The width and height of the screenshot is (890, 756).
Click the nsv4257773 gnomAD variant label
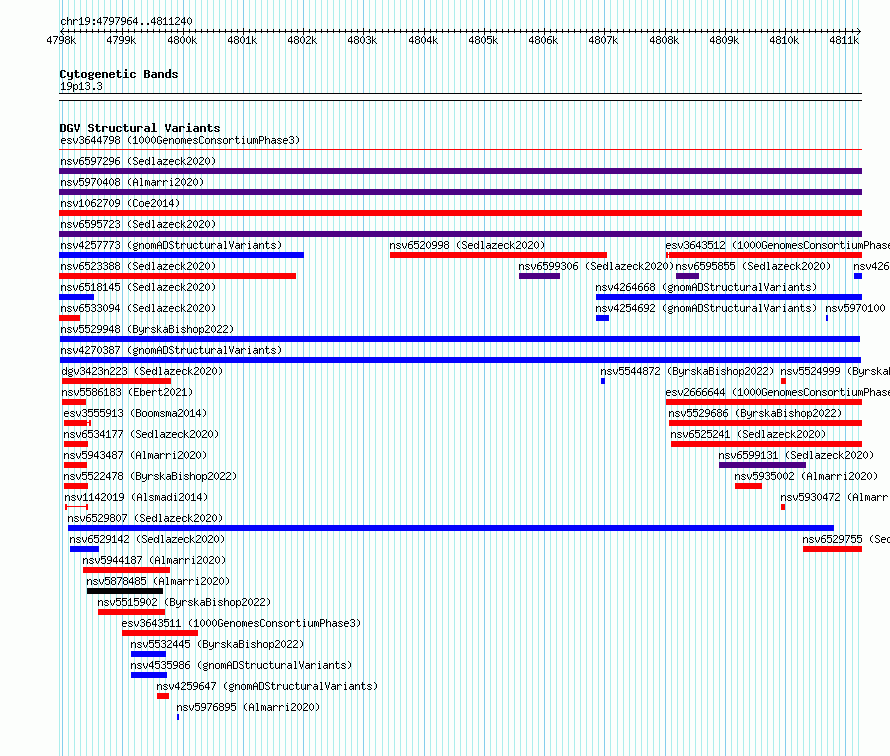pos(171,245)
